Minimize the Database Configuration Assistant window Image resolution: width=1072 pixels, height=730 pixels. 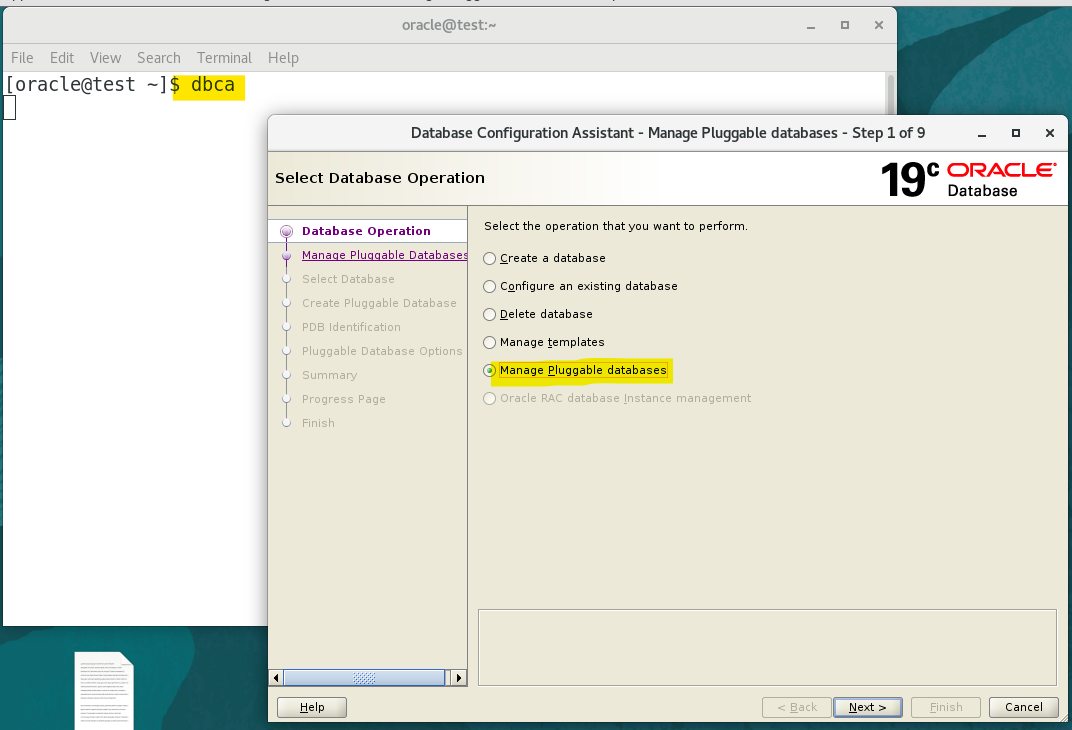click(x=982, y=133)
